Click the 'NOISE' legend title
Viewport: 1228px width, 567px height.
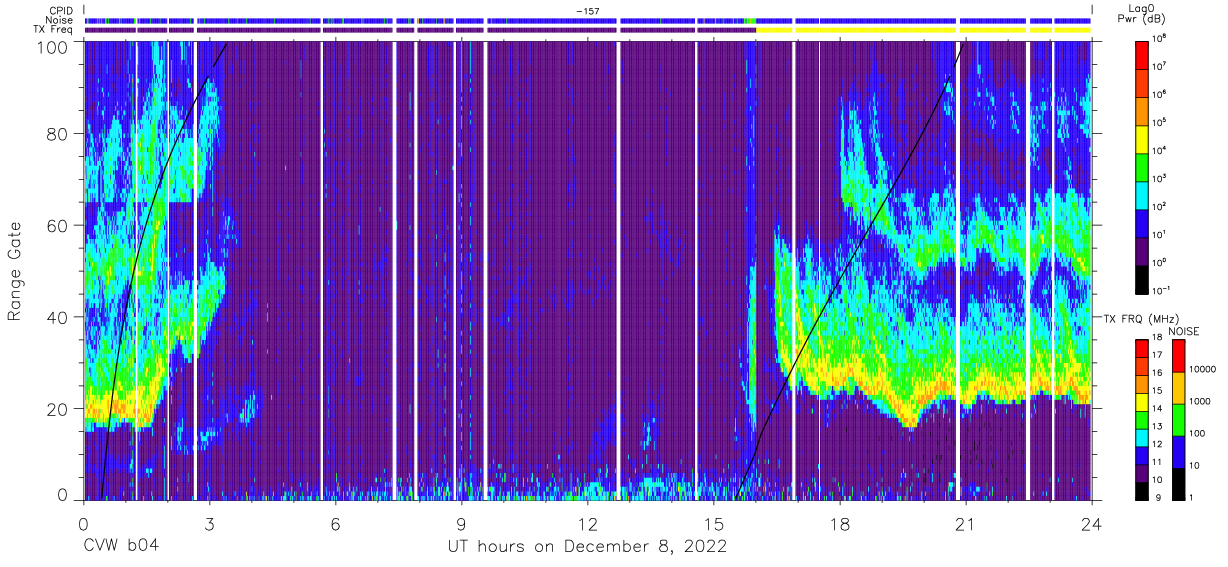click(1184, 330)
